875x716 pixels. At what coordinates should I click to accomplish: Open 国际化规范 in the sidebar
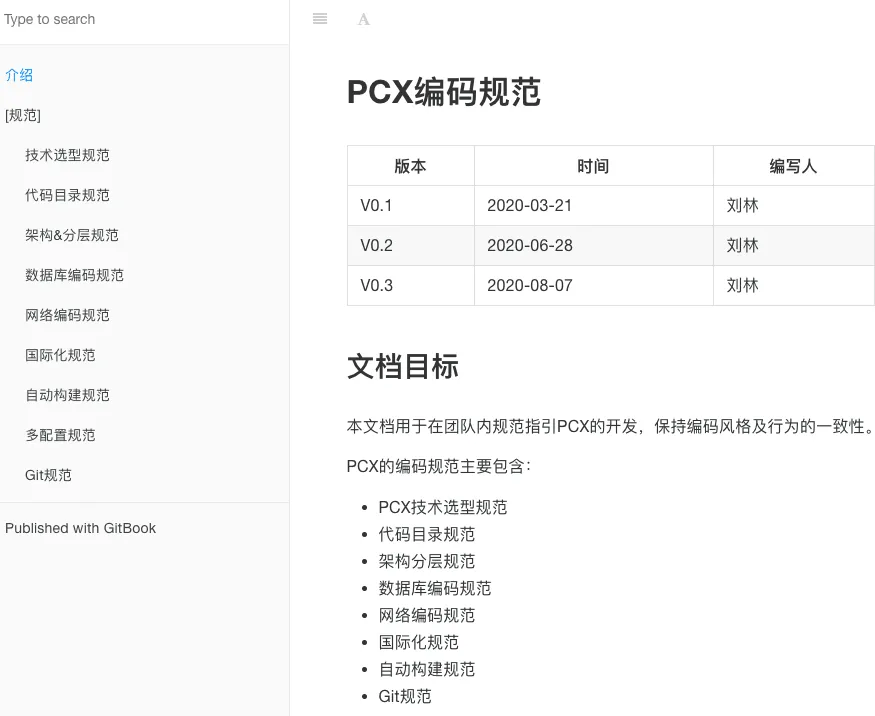tap(60, 355)
